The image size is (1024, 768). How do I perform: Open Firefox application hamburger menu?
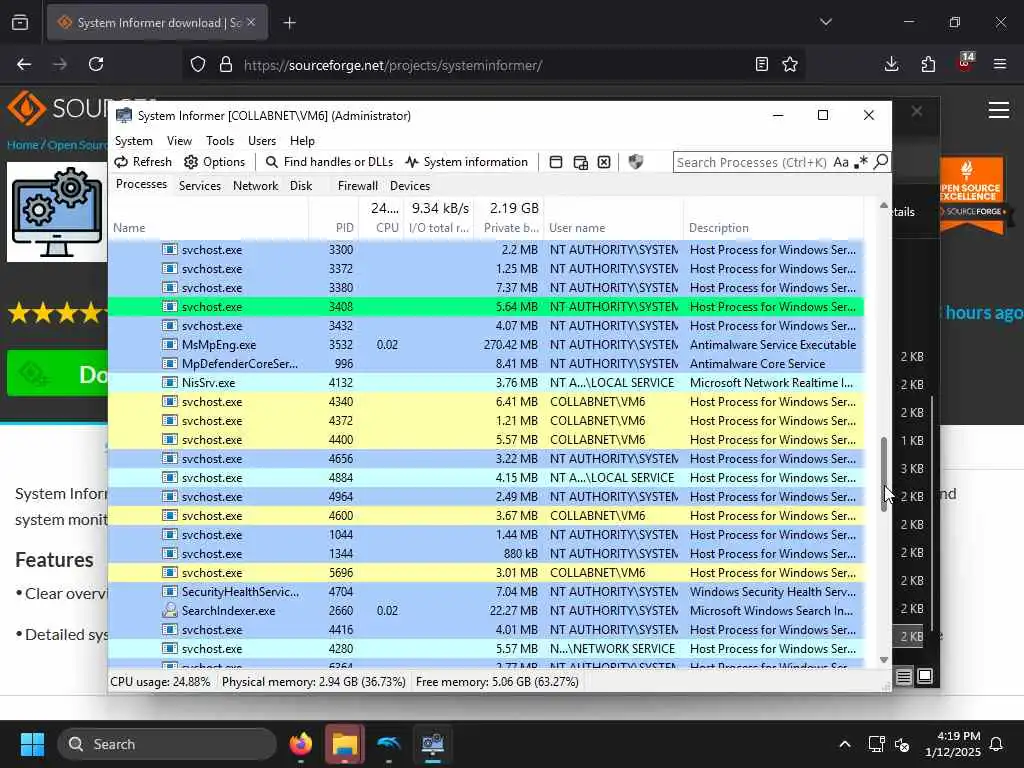click(x=1000, y=64)
